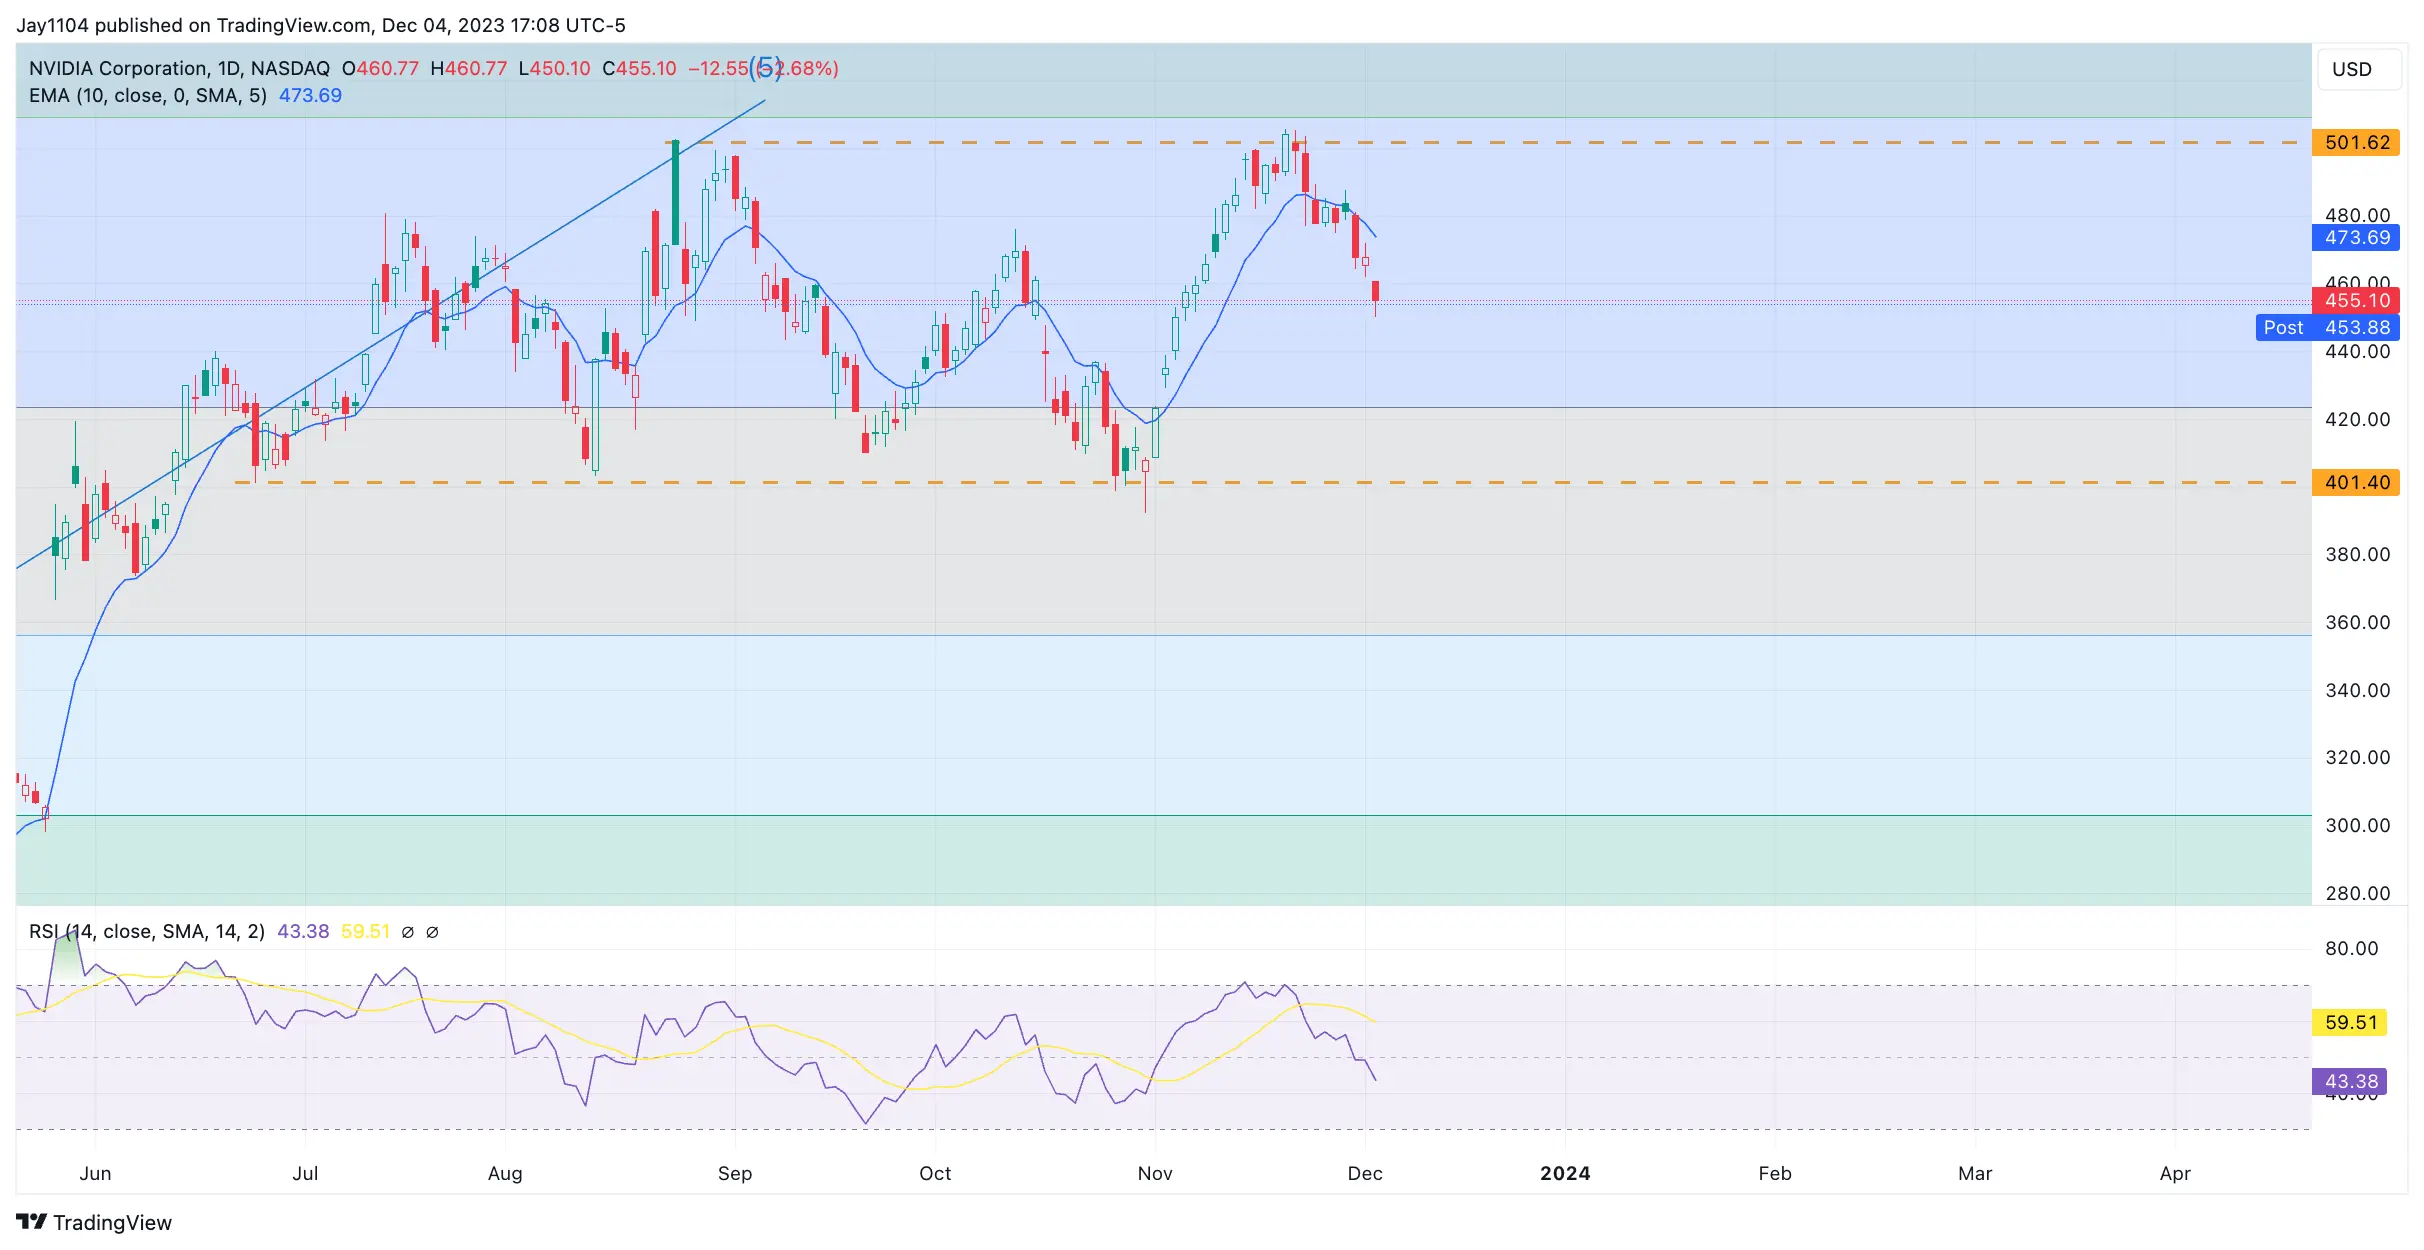Screen dimensions: 2424x1250
Task: Click the USD currency label
Action: click(2359, 69)
